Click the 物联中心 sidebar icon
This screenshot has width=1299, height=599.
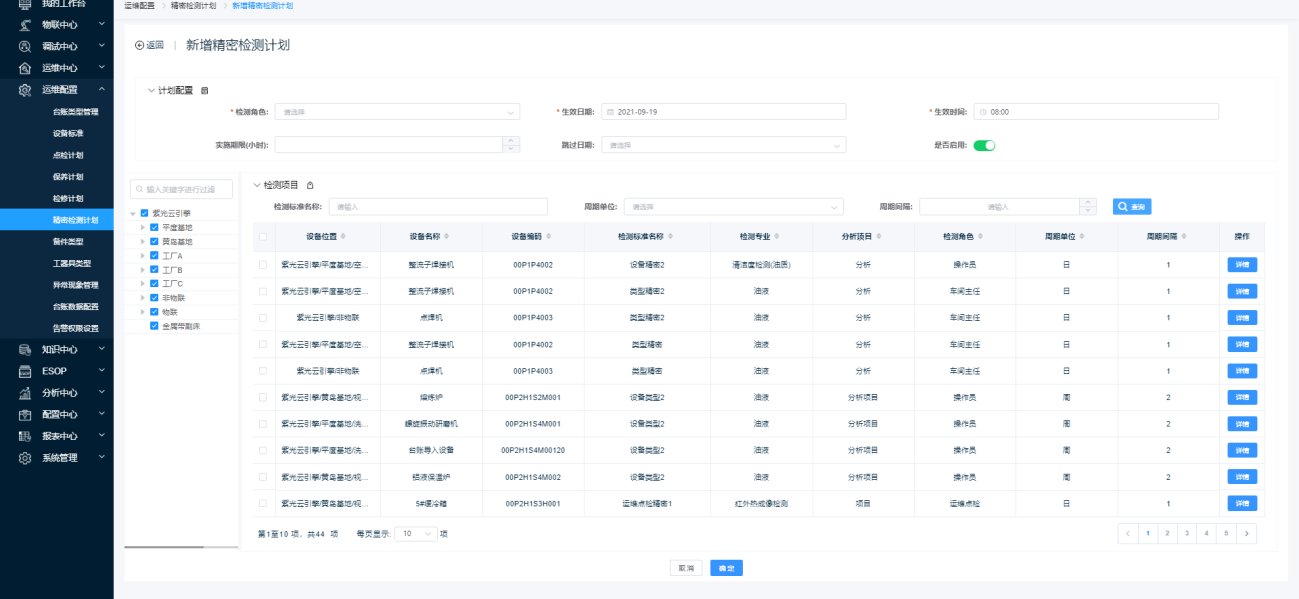25,24
